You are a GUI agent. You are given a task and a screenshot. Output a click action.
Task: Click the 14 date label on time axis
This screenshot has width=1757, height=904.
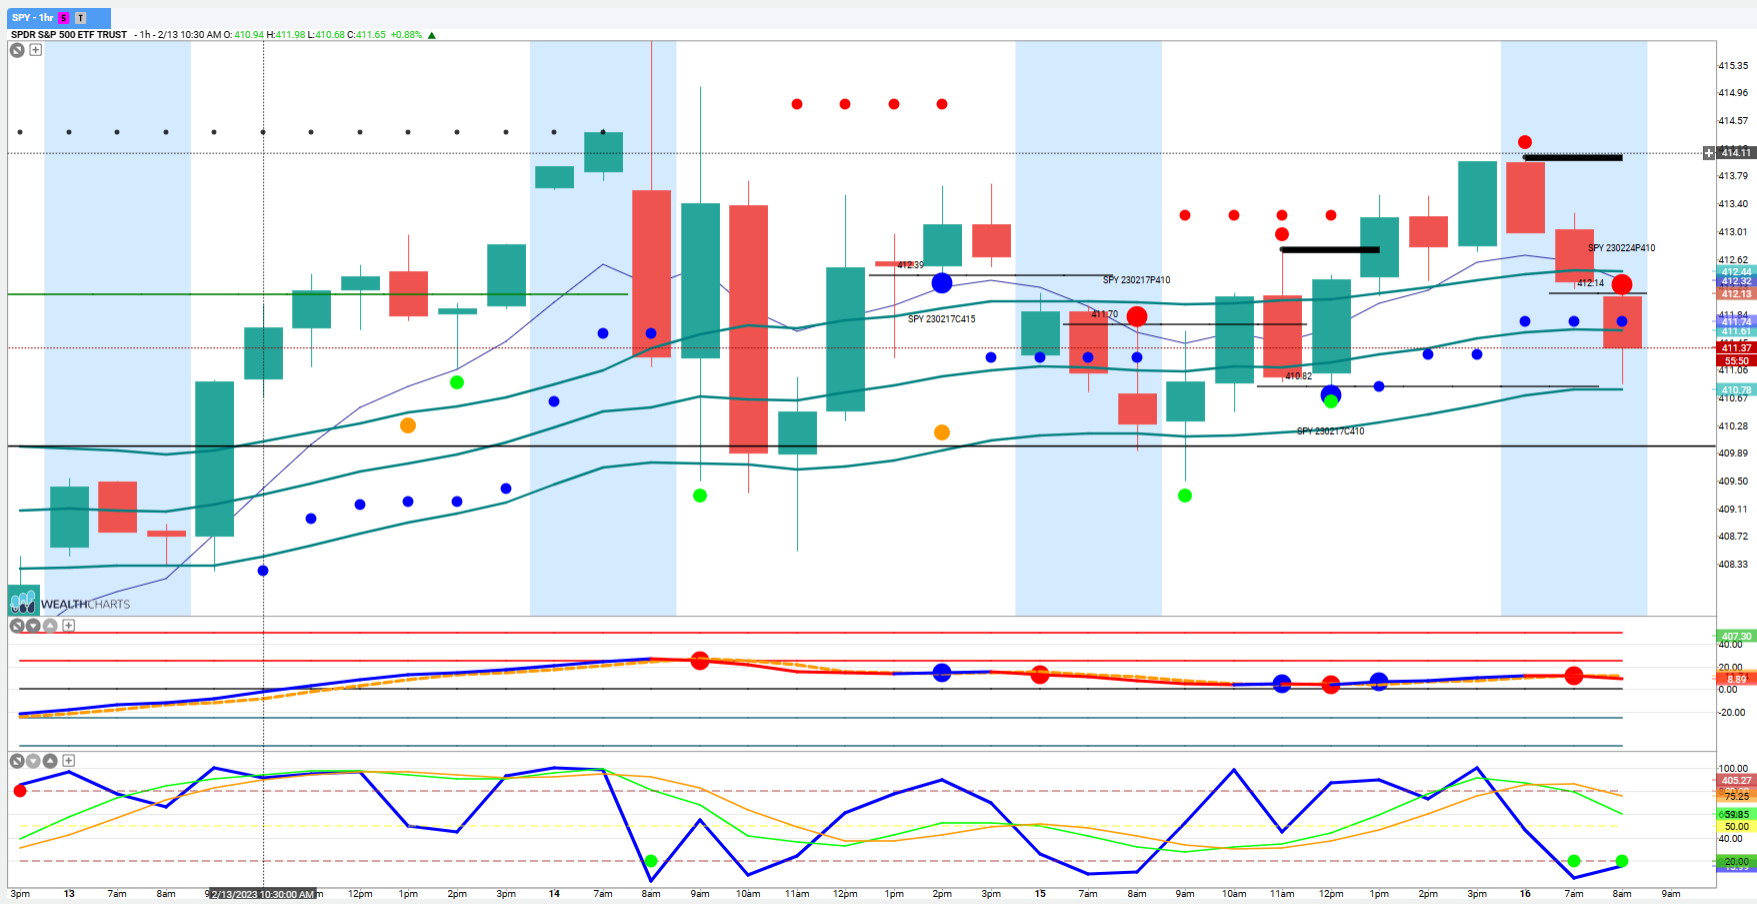click(554, 894)
